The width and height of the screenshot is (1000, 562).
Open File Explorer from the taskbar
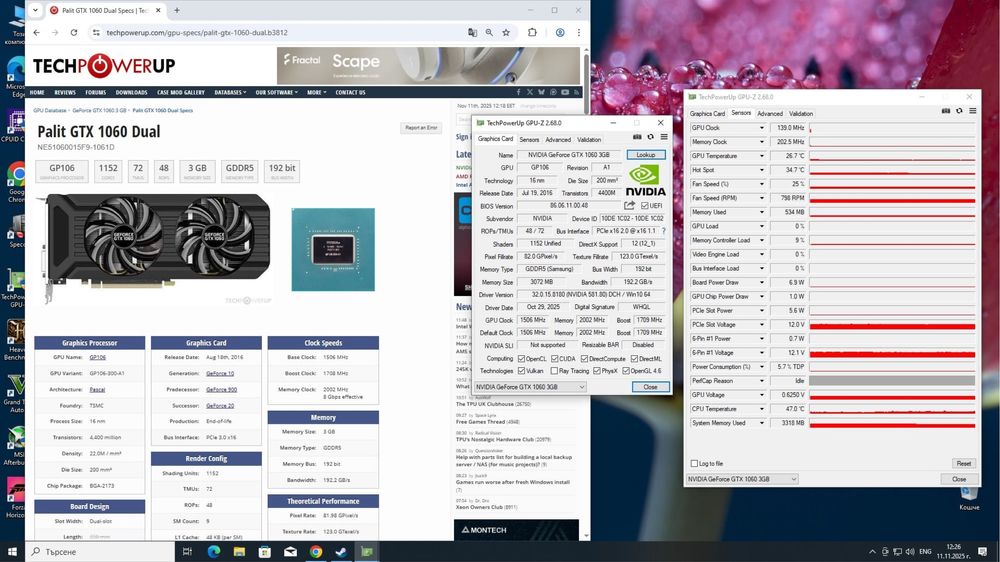pos(239,552)
